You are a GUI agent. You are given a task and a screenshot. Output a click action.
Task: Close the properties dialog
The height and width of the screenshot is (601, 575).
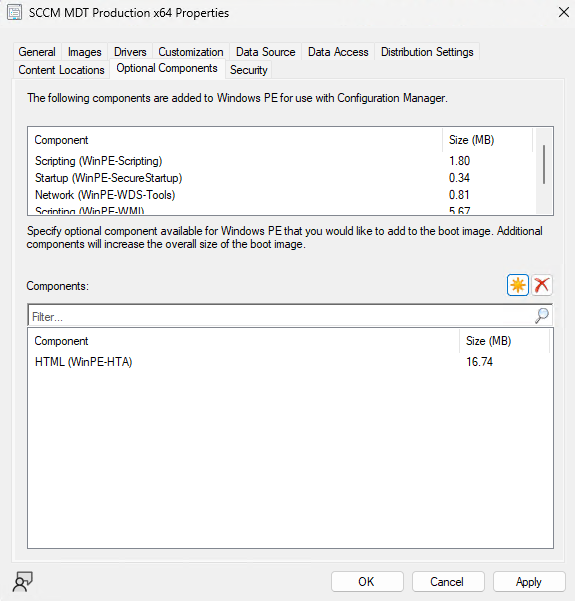[x=564, y=12]
